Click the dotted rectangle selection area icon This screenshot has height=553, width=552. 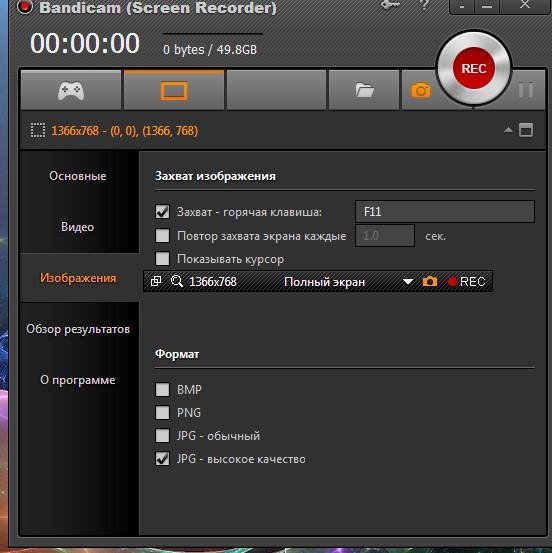(x=38, y=130)
